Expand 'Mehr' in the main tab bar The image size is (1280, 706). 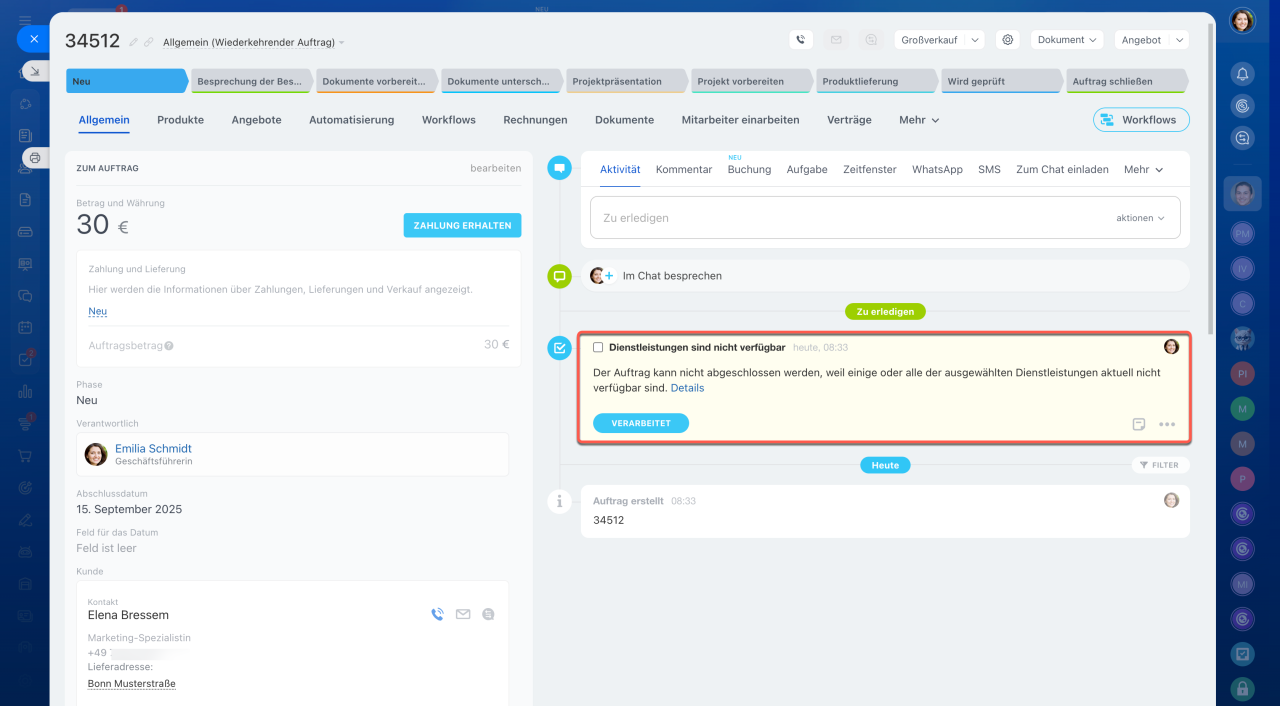coord(918,120)
